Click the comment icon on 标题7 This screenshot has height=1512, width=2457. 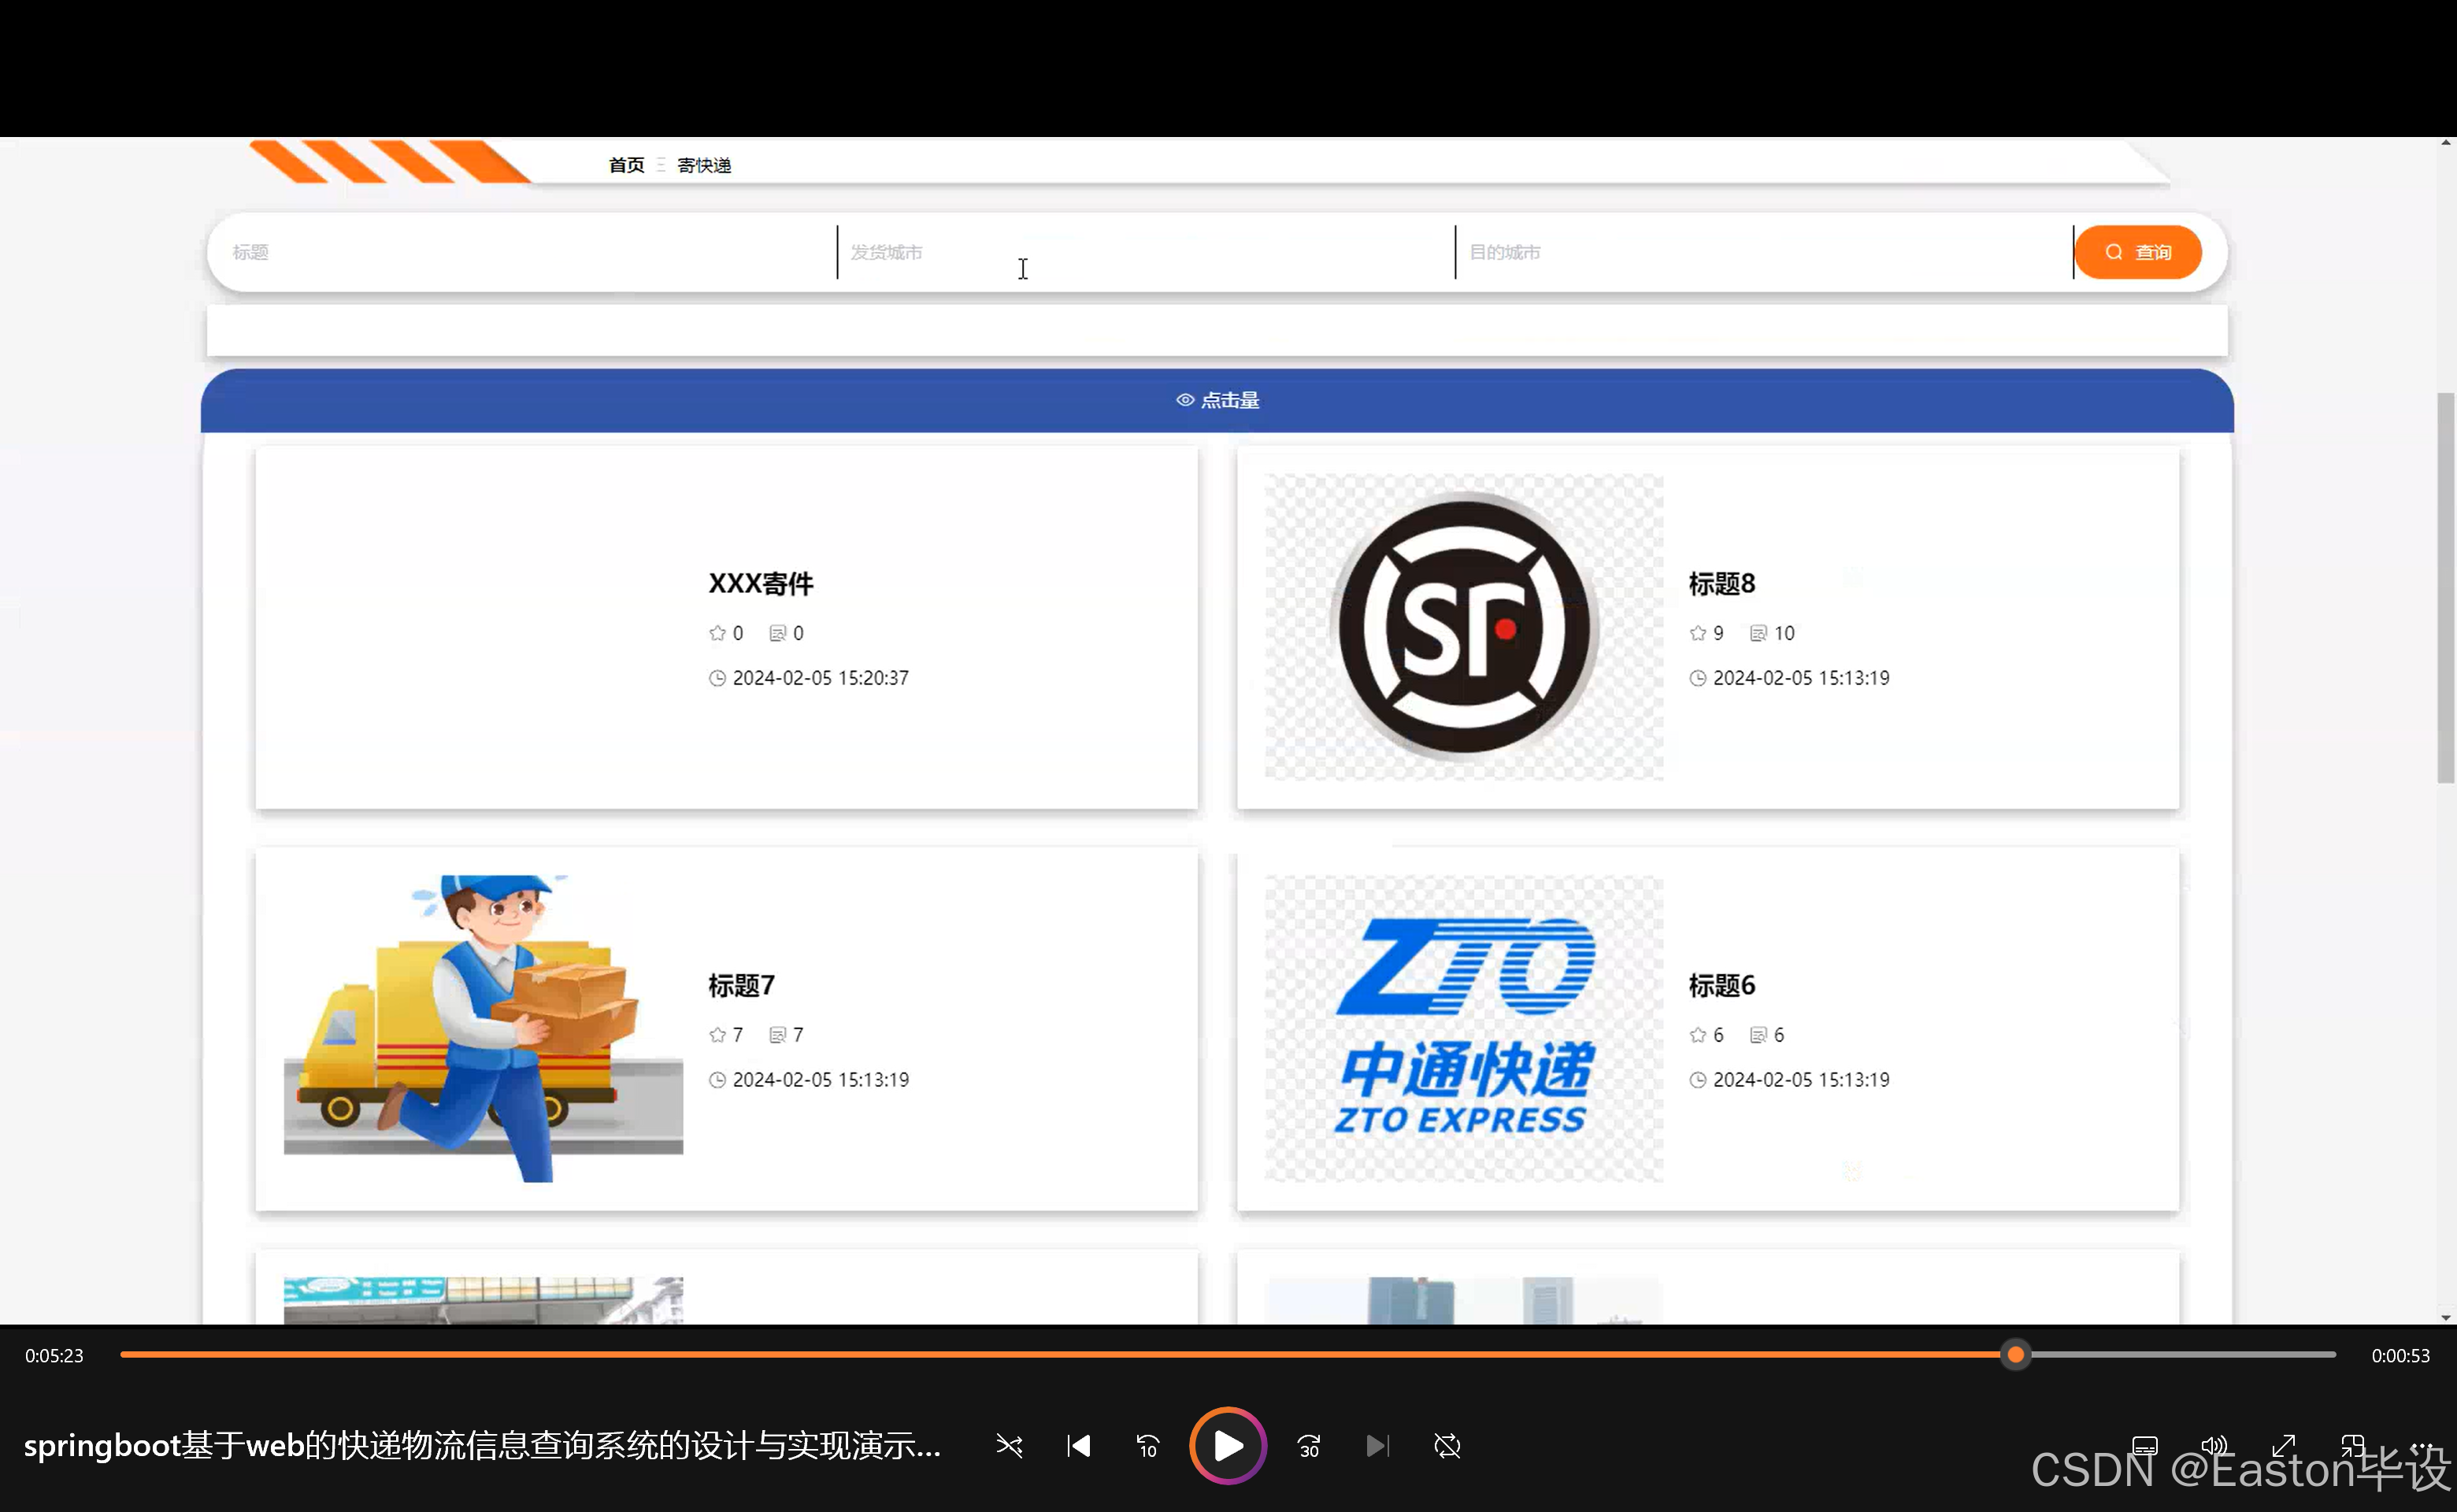coord(777,1035)
